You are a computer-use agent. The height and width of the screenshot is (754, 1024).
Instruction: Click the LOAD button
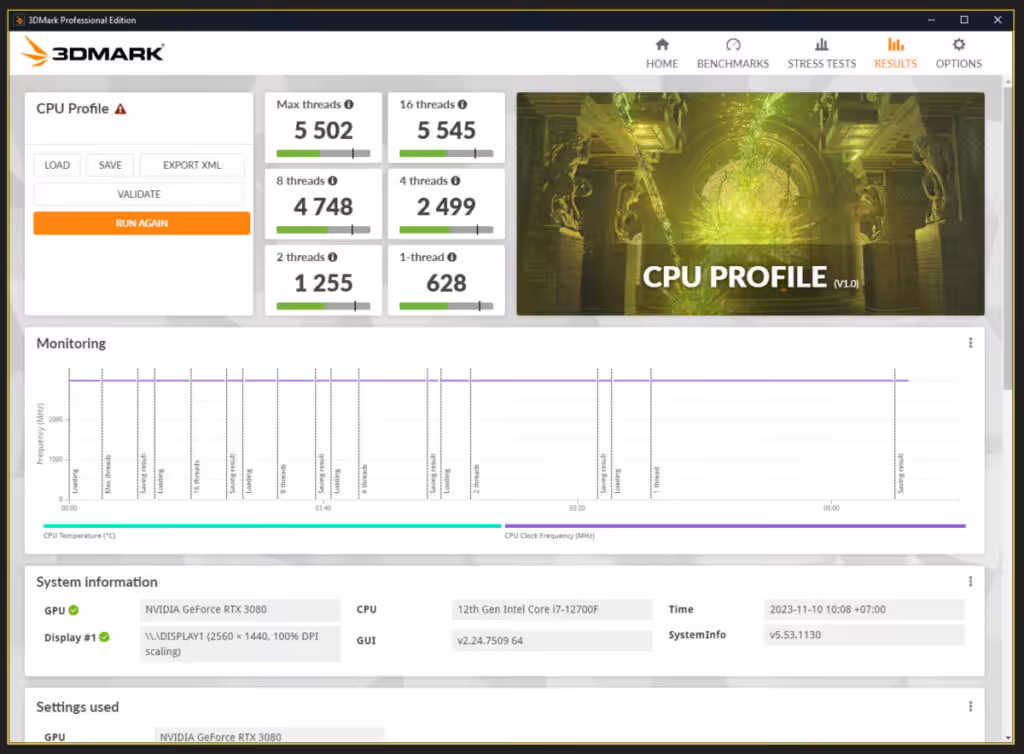pyautogui.click(x=57, y=165)
